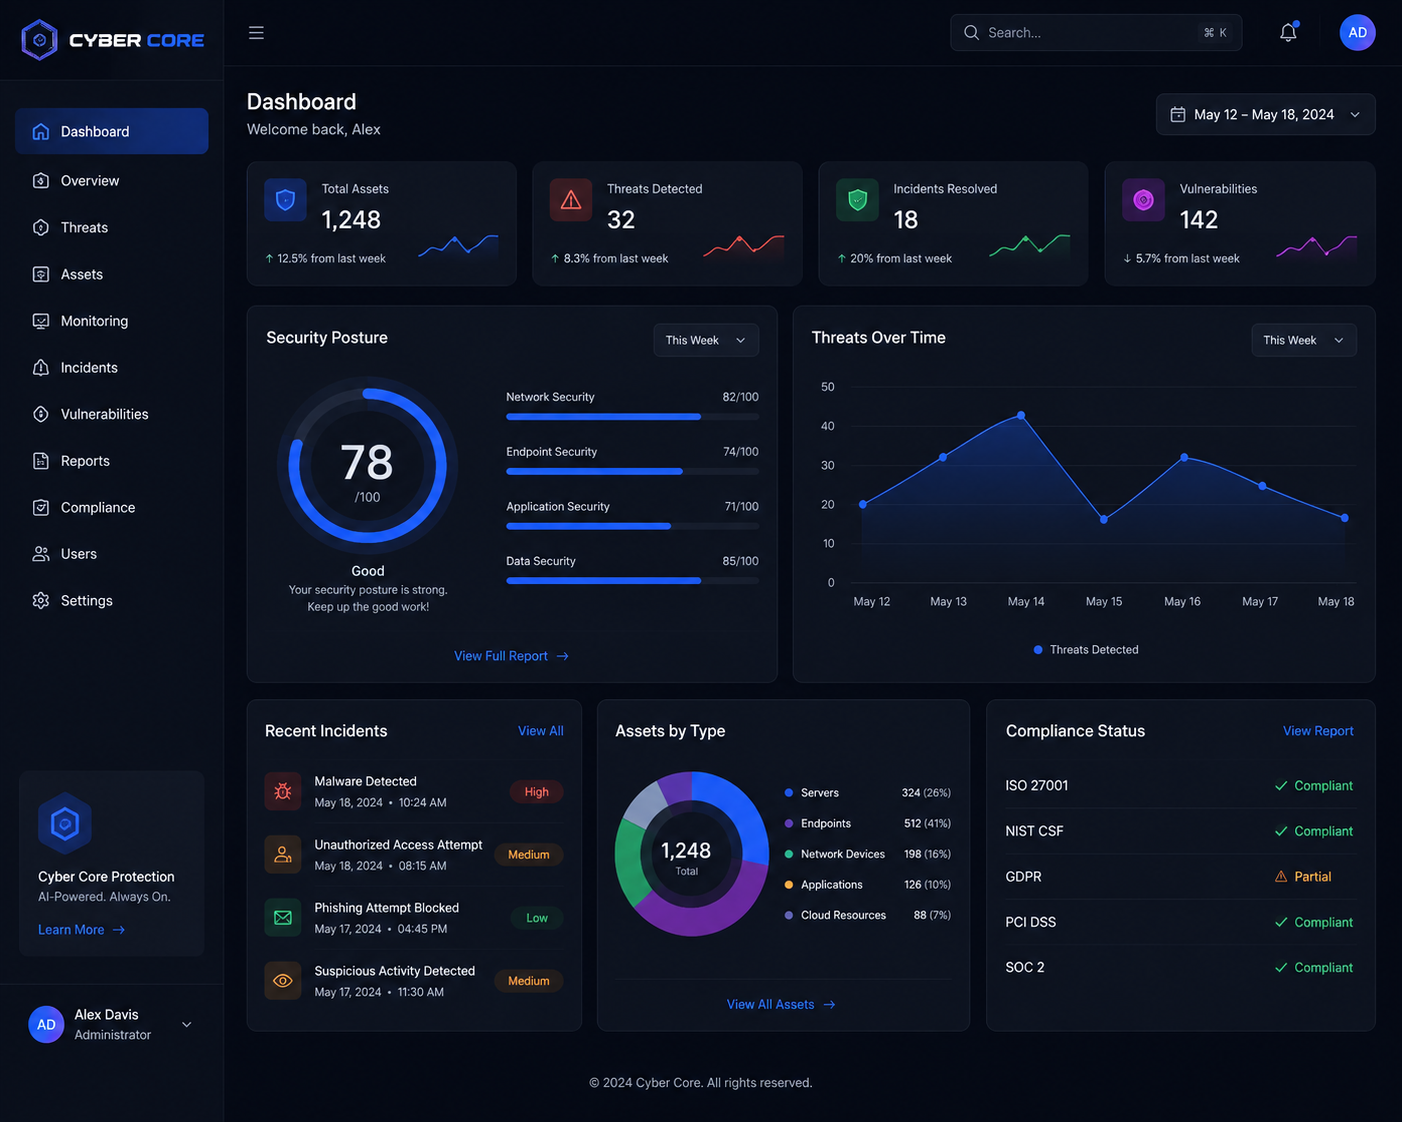
Task: Click the May 16 chart data point
Action: click(x=1184, y=457)
